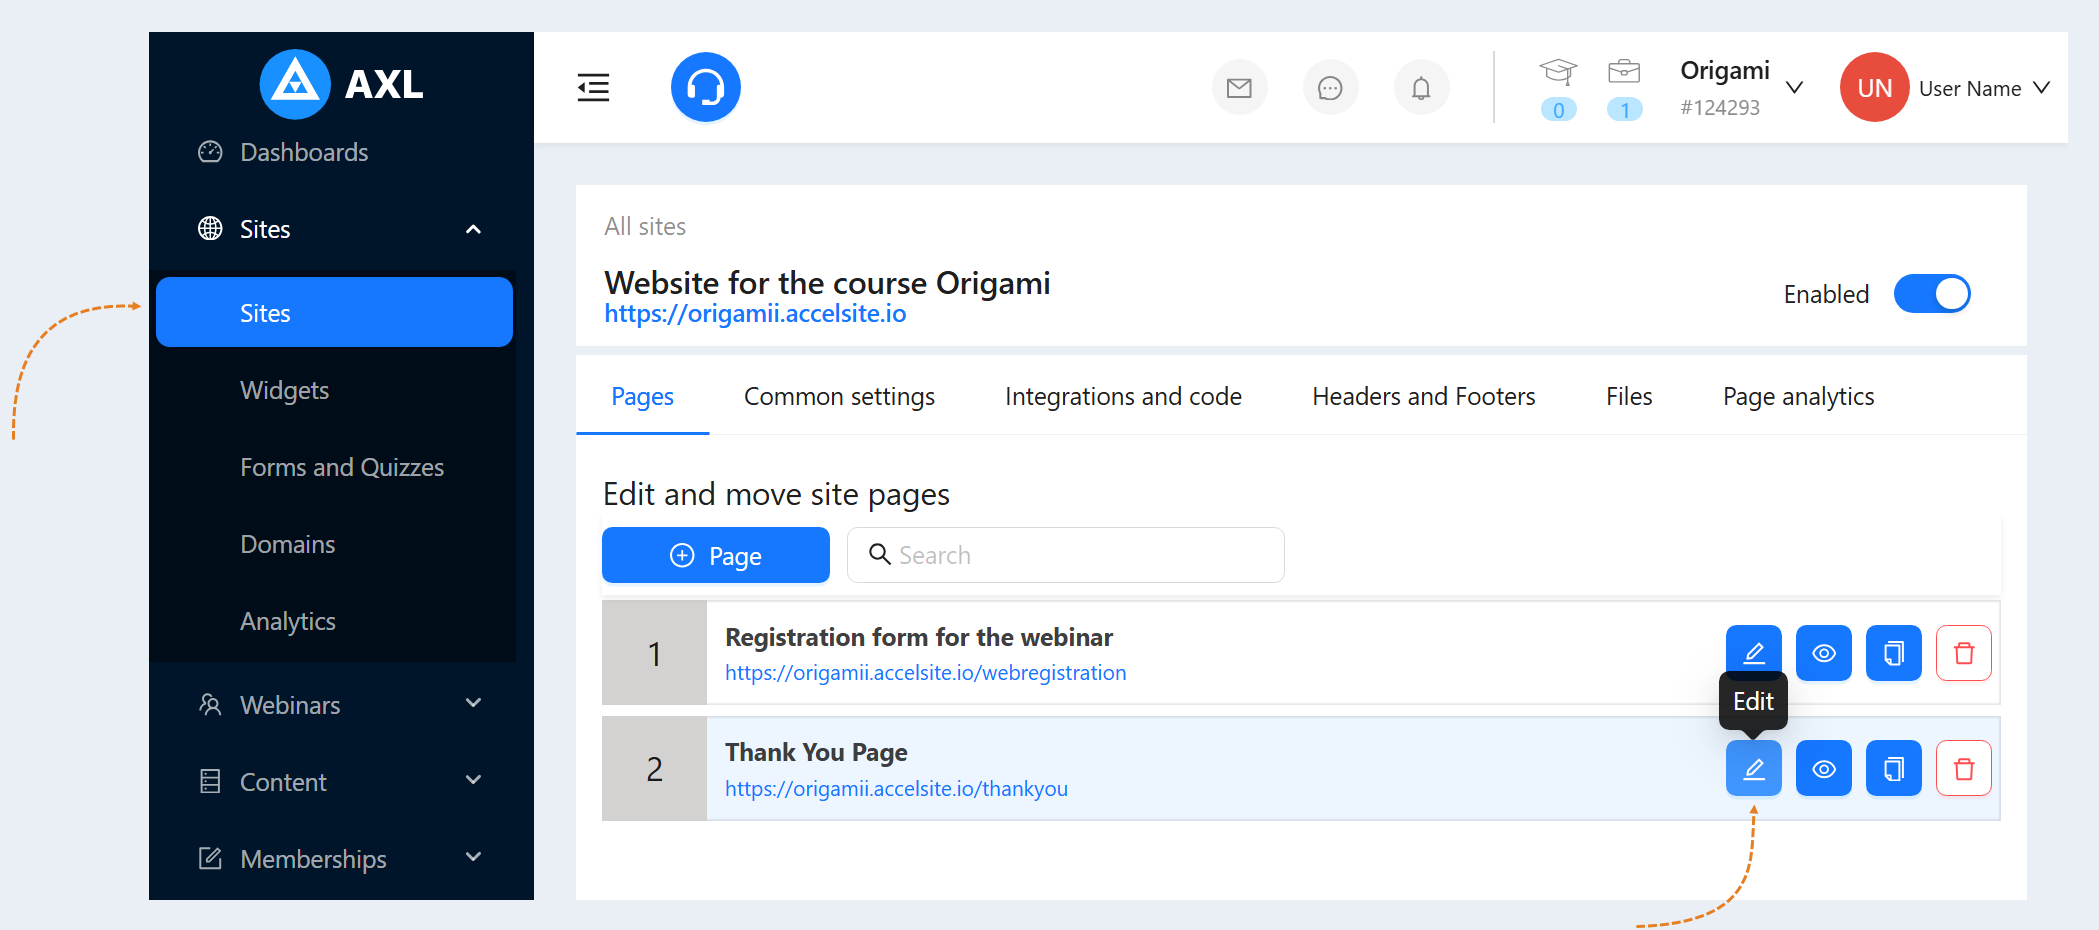Open the mail envelope icon

[x=1239, y=88]
